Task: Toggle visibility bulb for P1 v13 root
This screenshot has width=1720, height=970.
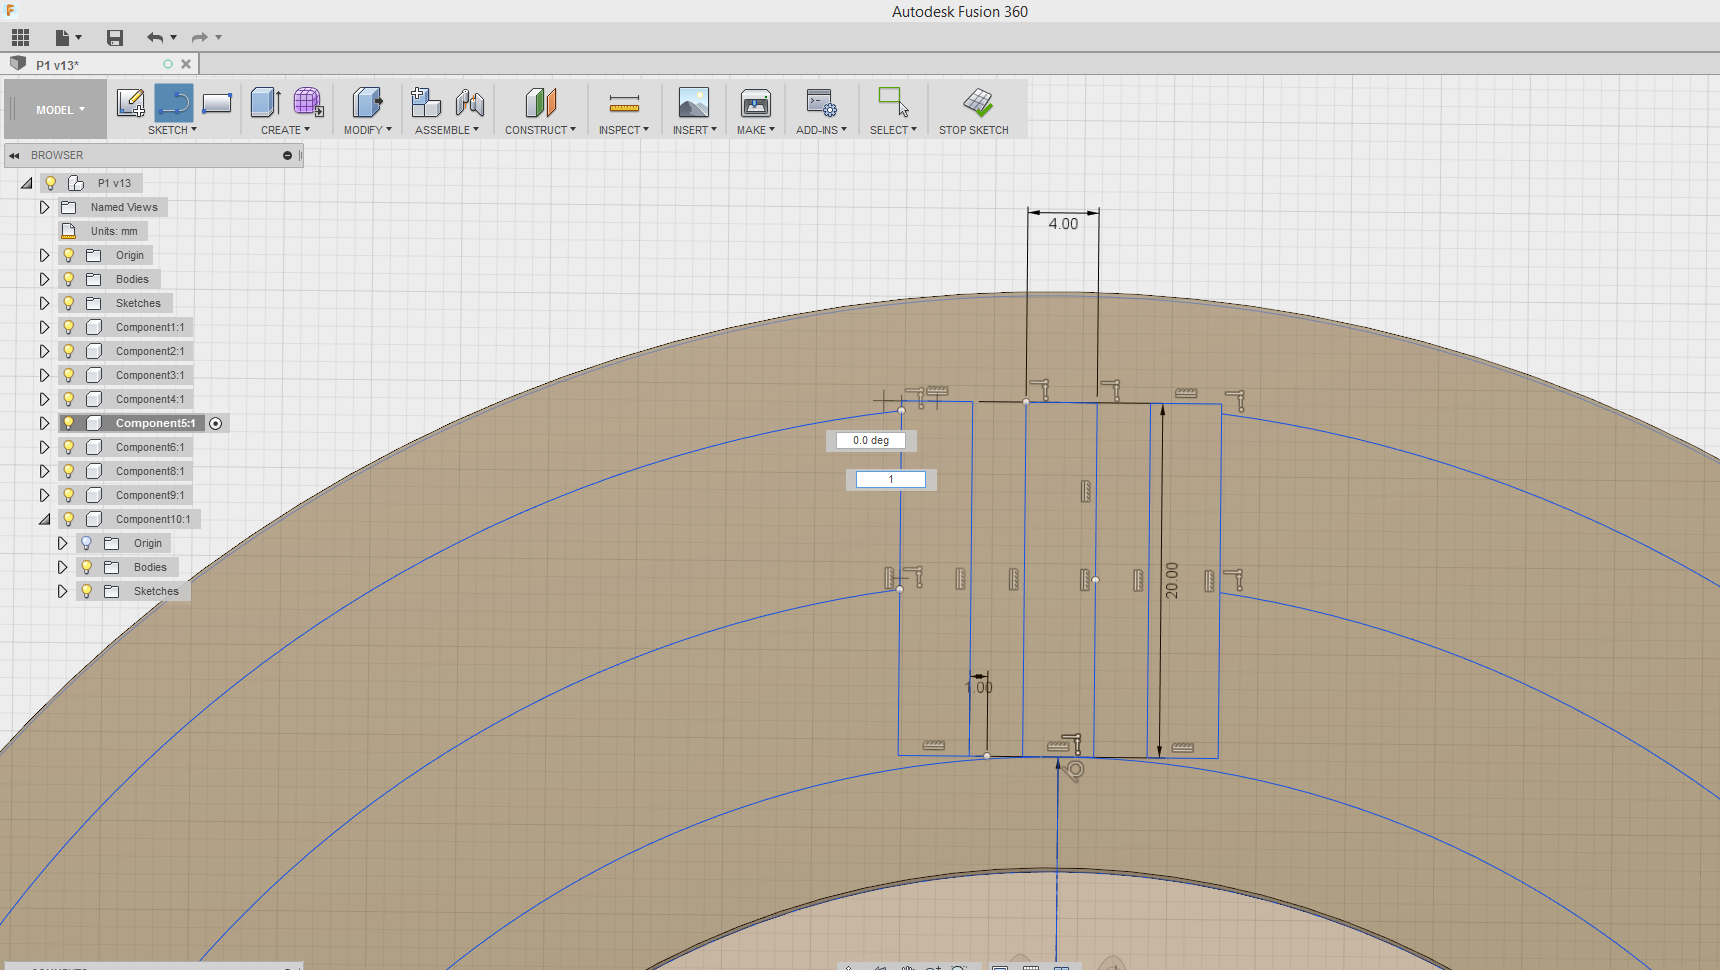Action: (51, 183)
